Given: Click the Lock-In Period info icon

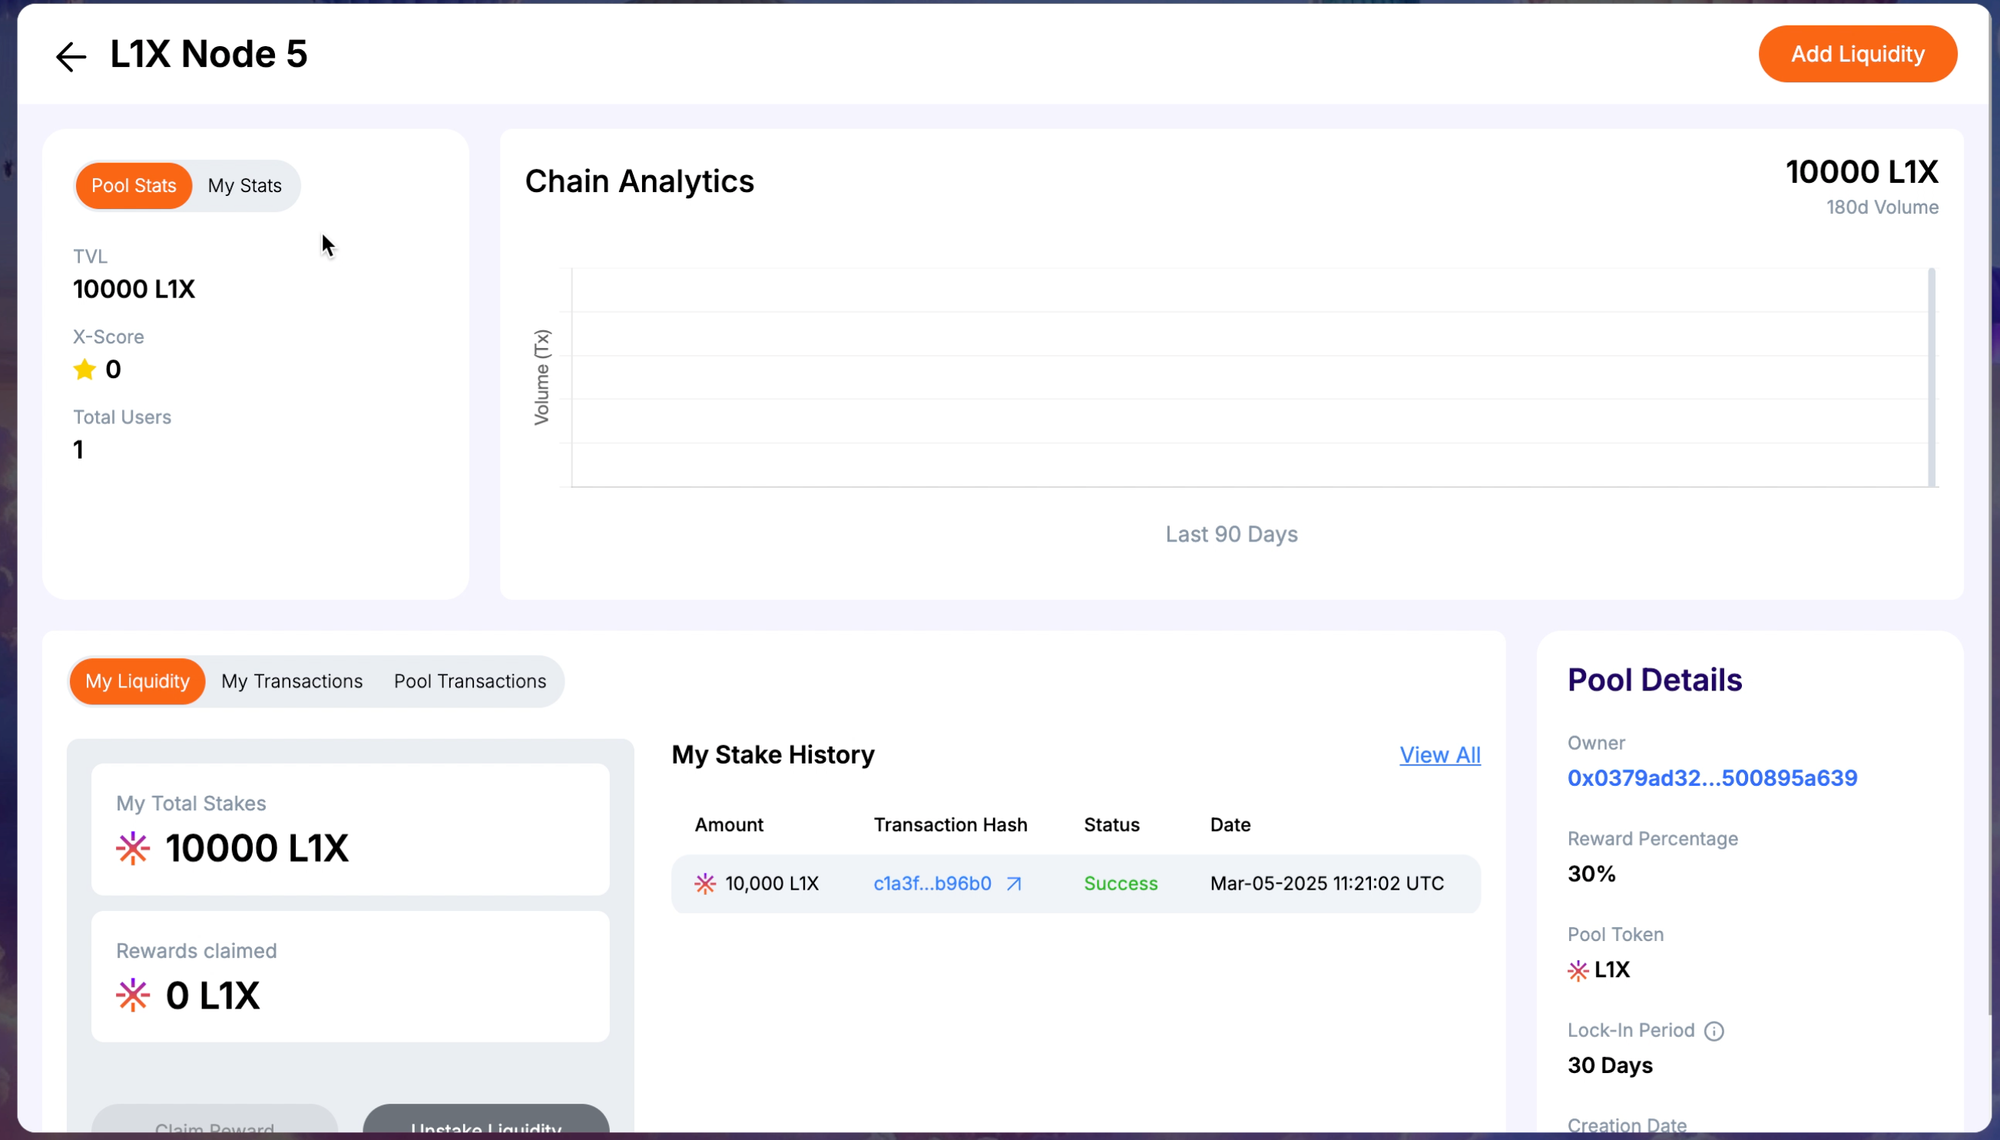Looking at the screenshot, I should pos(1714,1031).
